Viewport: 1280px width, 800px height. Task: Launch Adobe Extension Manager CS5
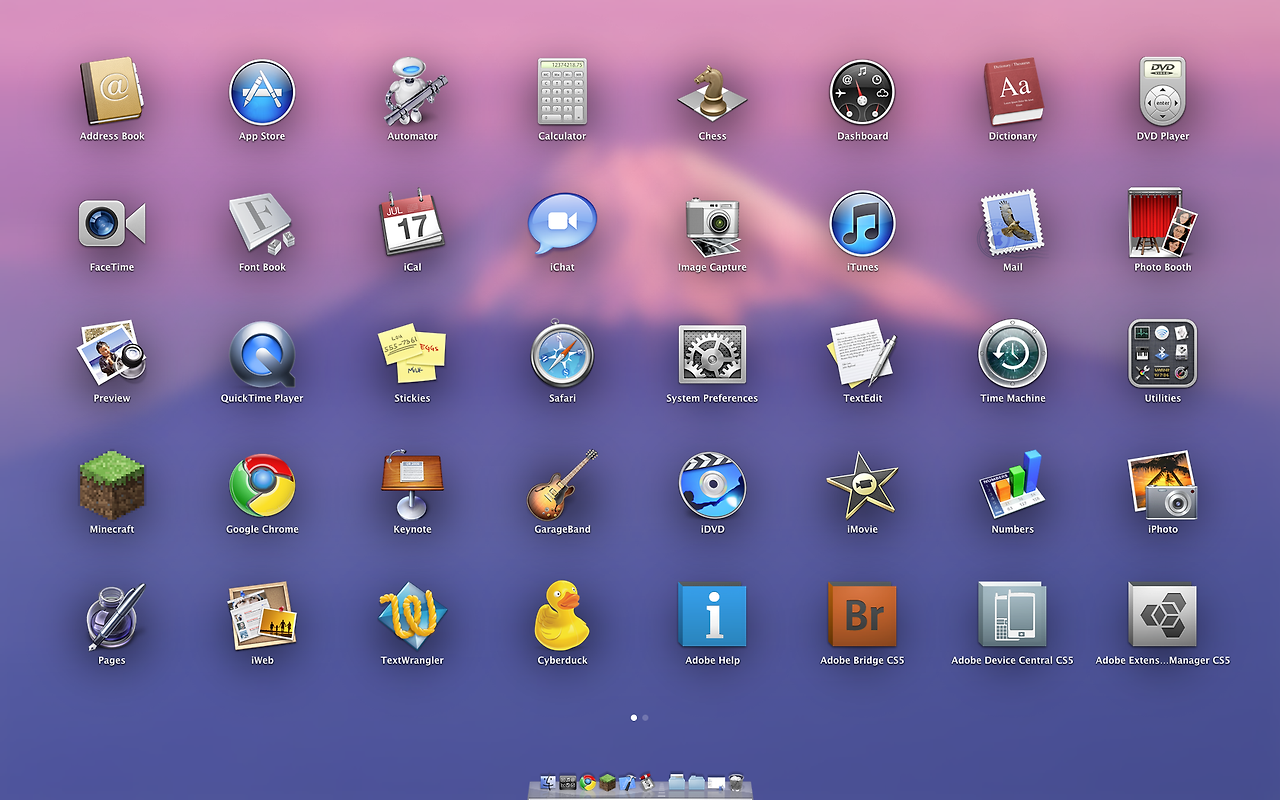point(1162,616)
